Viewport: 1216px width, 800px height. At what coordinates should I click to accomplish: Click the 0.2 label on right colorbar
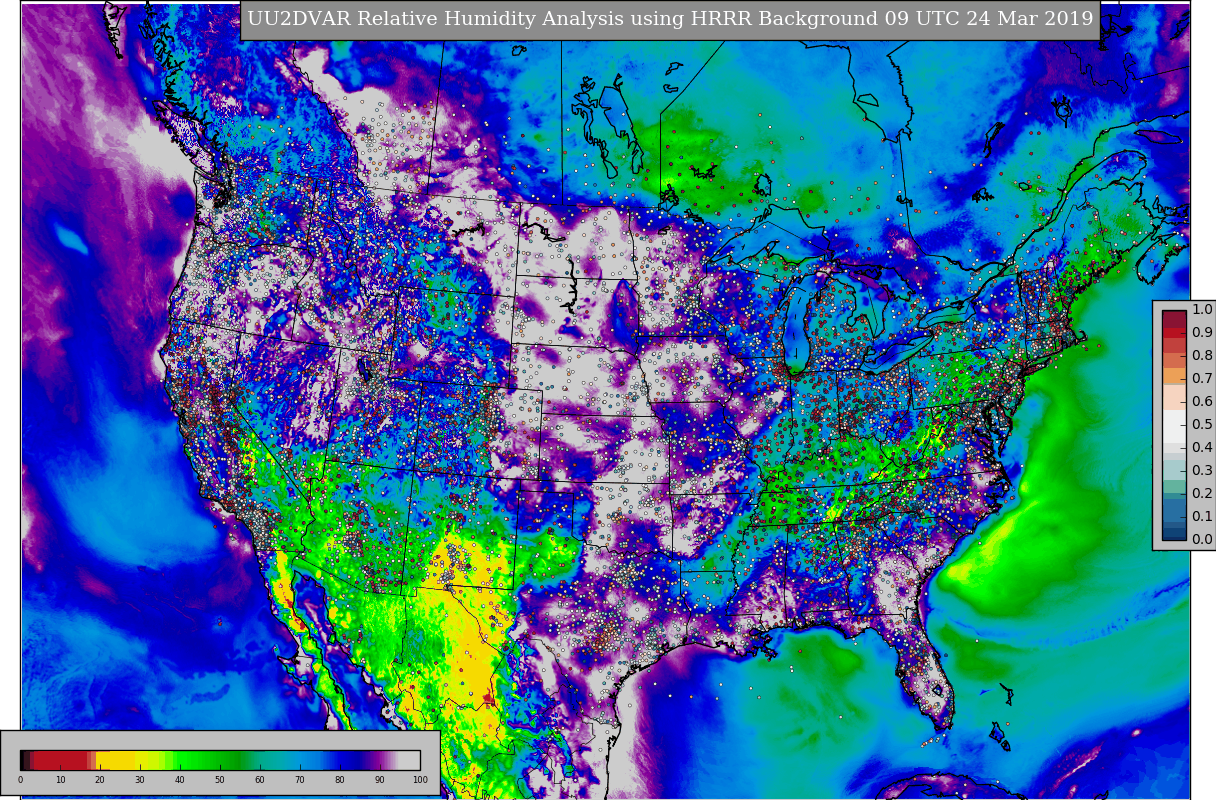click(1202, 494)
